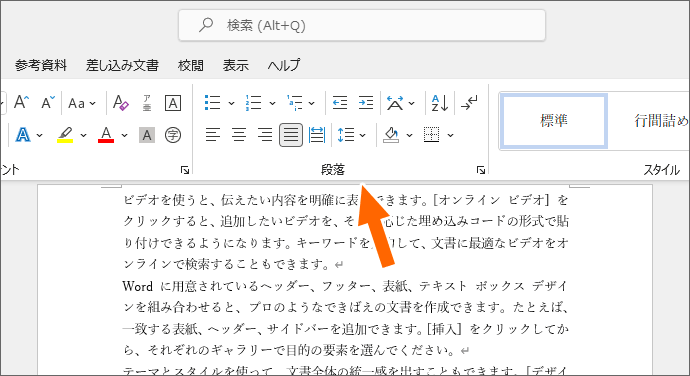690x376 pixels.
Task: Apply borders icon
Action: 431,135
